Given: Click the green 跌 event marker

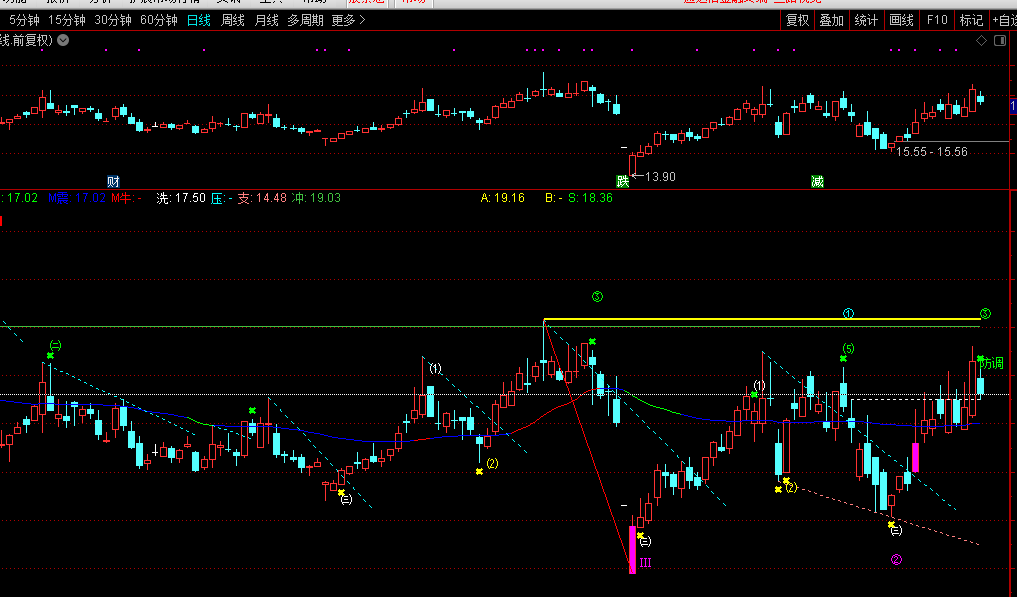Looking at the screenshot, I should [x=623, y=181].
